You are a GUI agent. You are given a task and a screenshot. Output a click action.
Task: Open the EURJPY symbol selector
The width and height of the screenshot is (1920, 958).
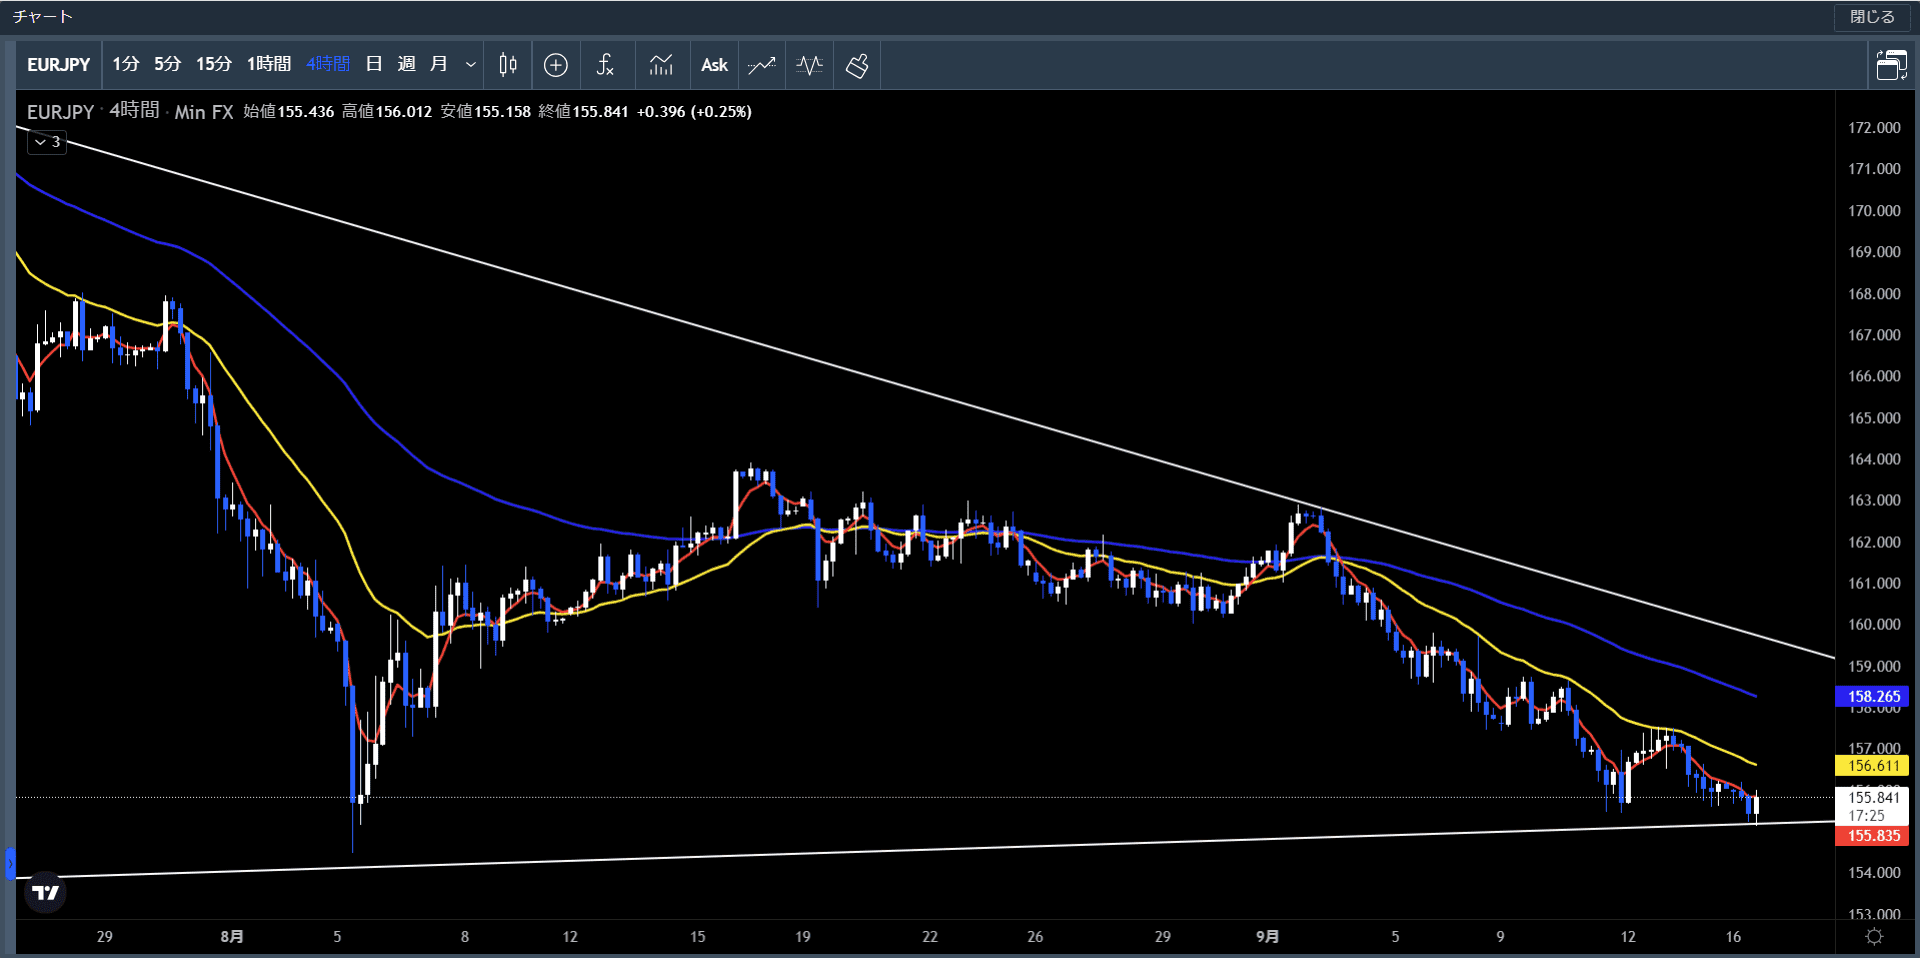pyautogui.click(x=58, y=65)
